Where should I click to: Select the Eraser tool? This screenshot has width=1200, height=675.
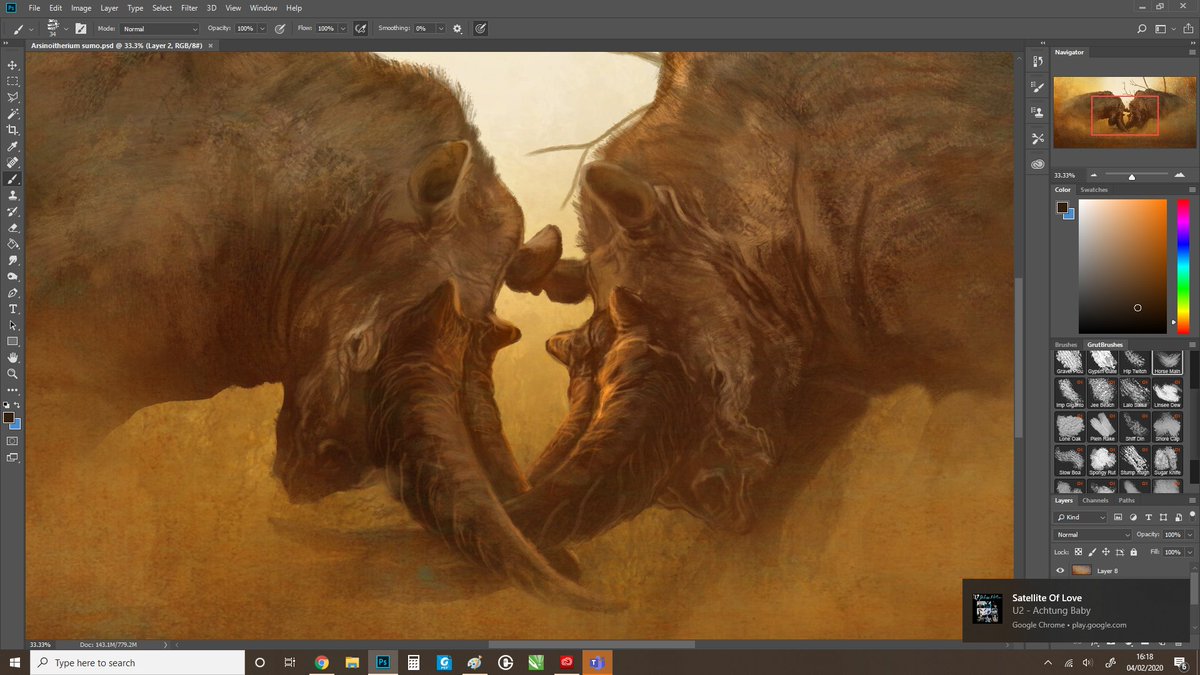click(13, 227)
